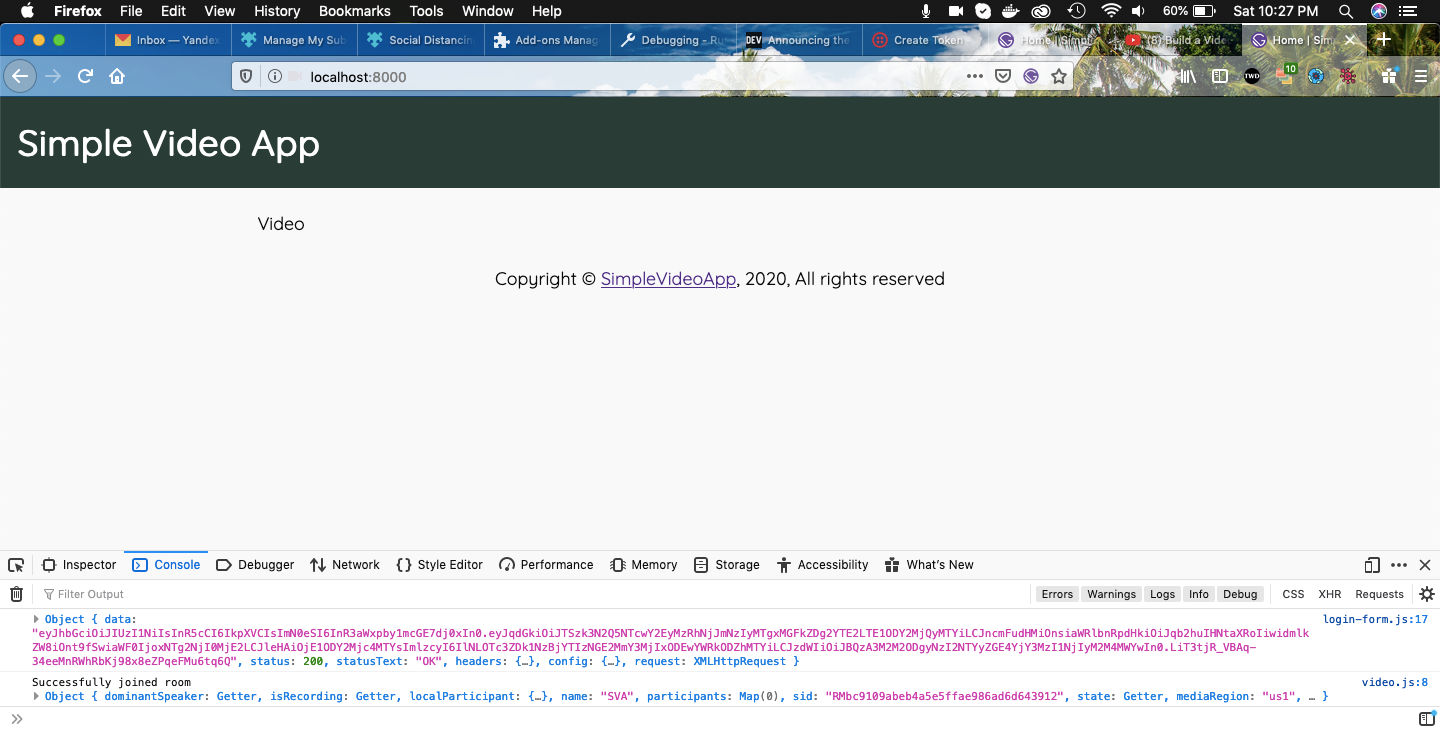The height and width of the screenshot is (749, 1440).
Task: Open DevTools customize three-dot menu
Action: coord(1399,565)
